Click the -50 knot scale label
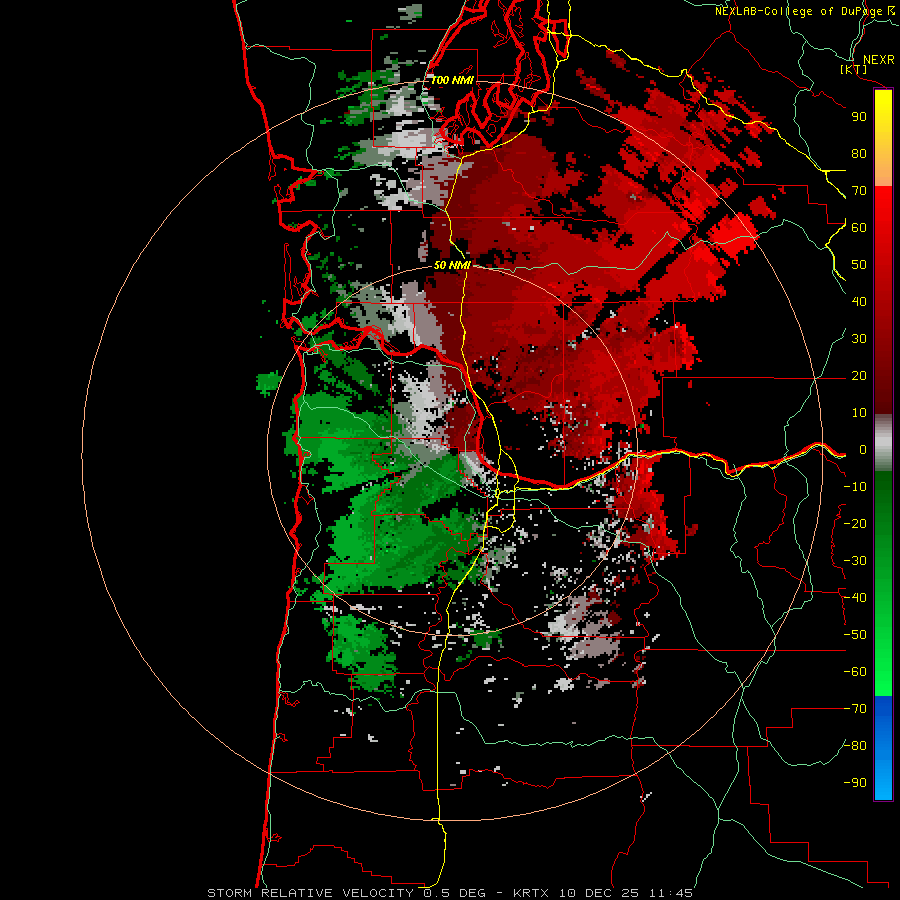 (x=855, y=635)
